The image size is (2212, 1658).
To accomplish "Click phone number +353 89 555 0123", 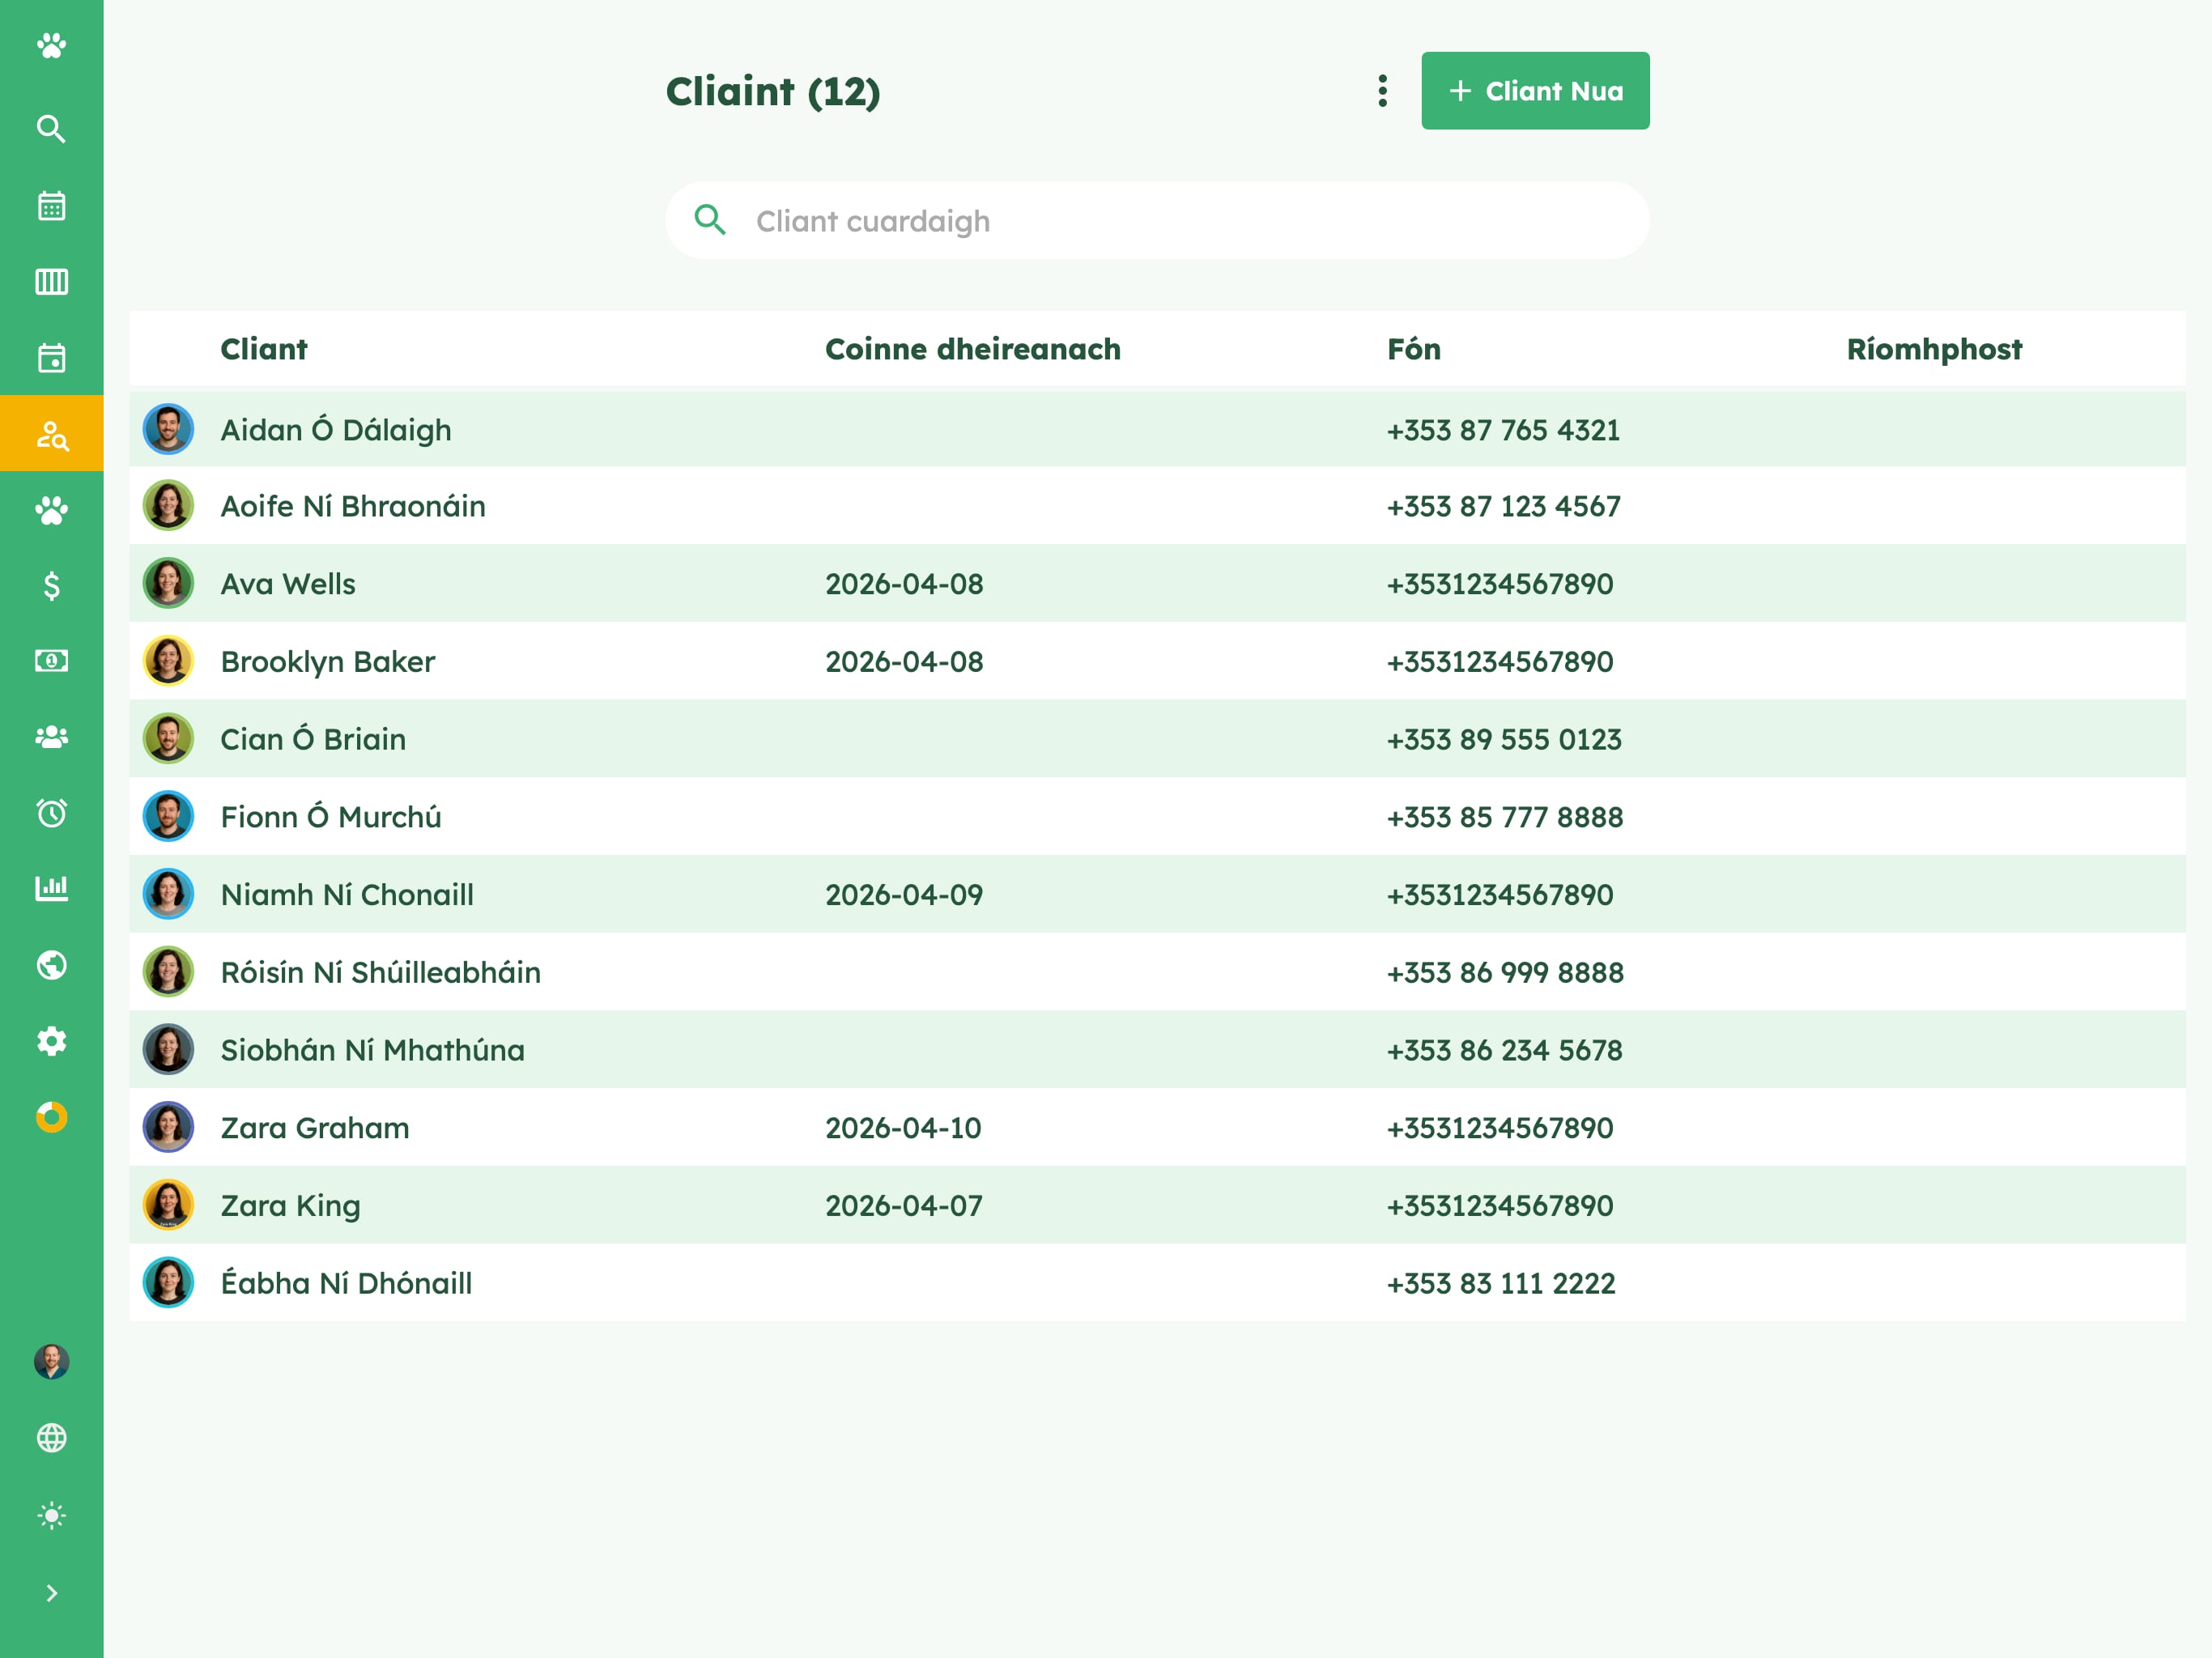I will coord(1504,740).
